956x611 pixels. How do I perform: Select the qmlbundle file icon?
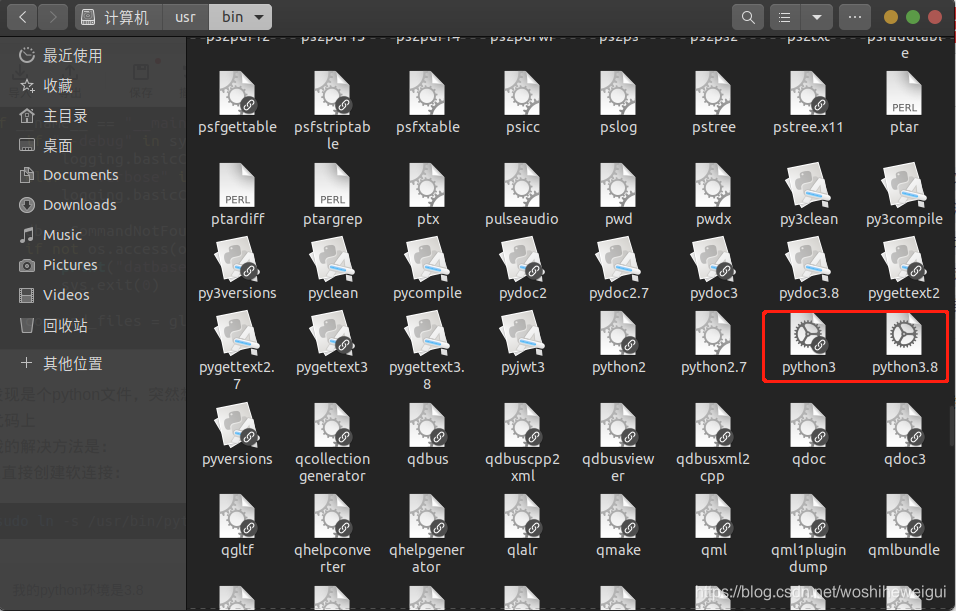pos(904,516)
